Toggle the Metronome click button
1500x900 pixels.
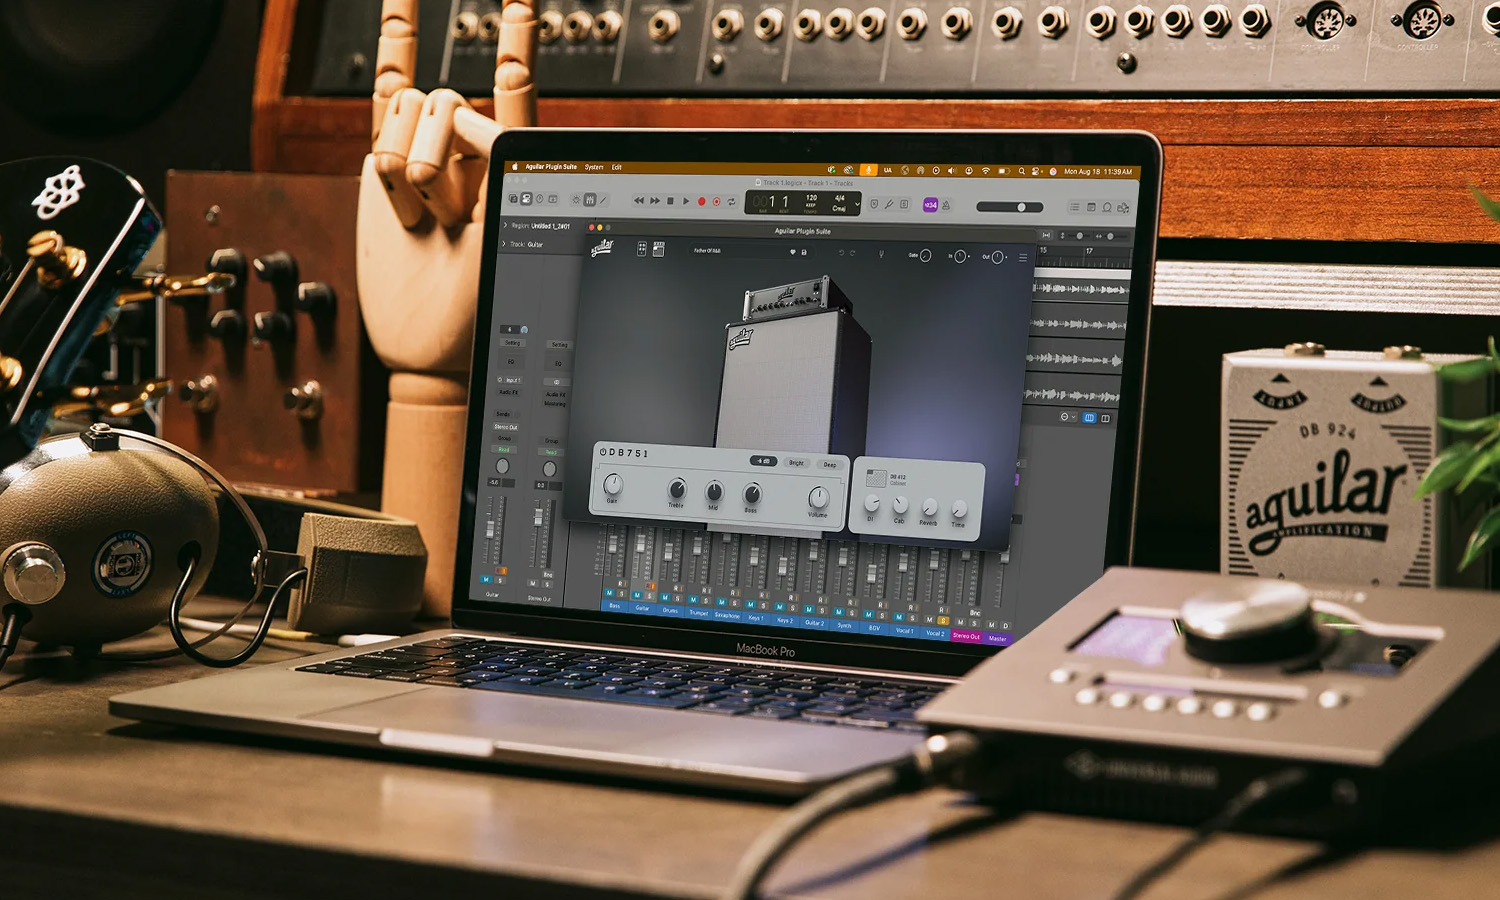946,205
